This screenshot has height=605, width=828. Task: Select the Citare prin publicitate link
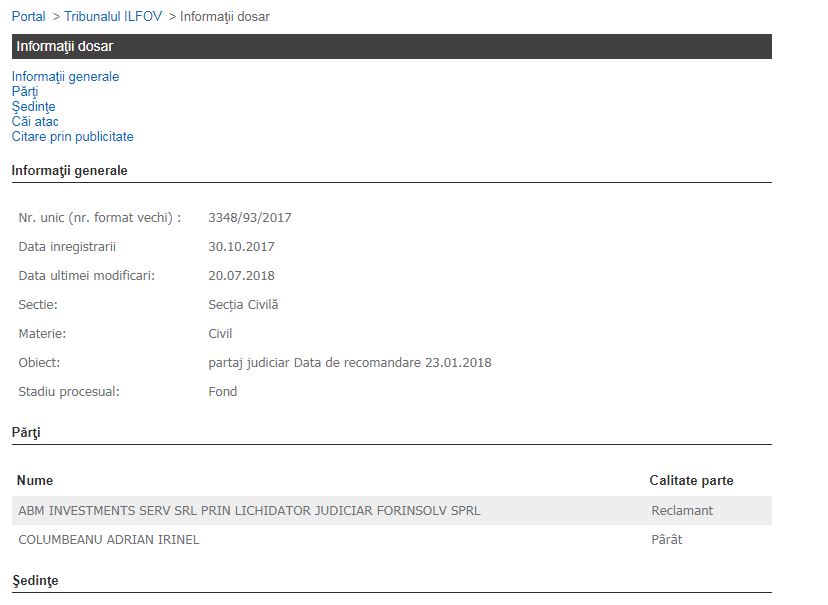72,137
